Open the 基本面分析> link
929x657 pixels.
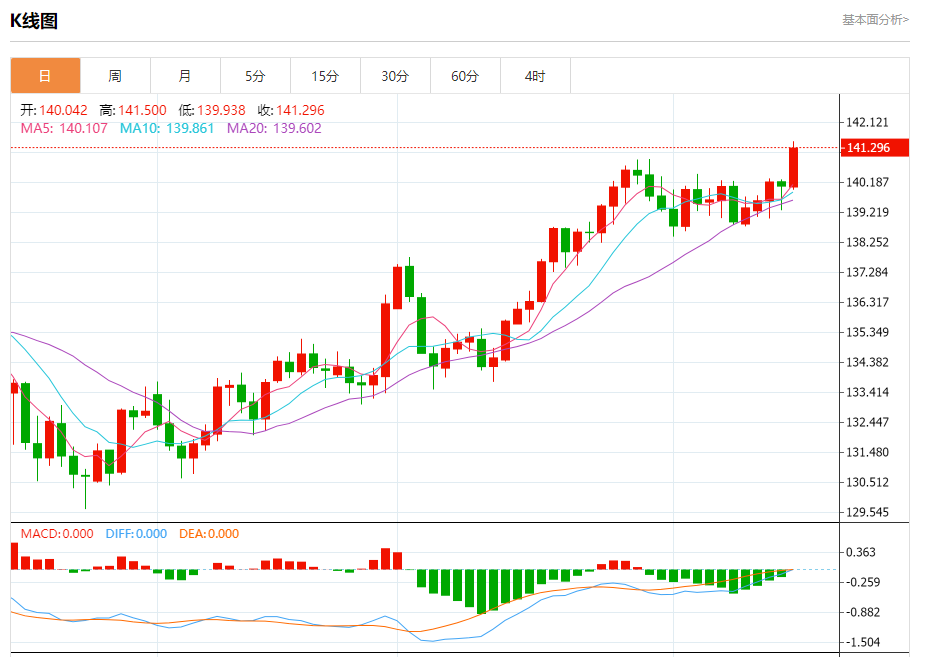(x=875, y=20)
